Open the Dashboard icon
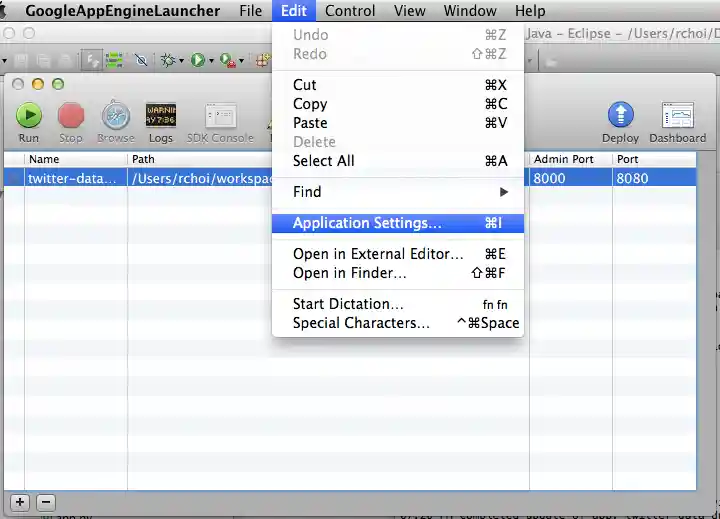The width and height of the screenshot is (720, 519). (x=677, y=116)
